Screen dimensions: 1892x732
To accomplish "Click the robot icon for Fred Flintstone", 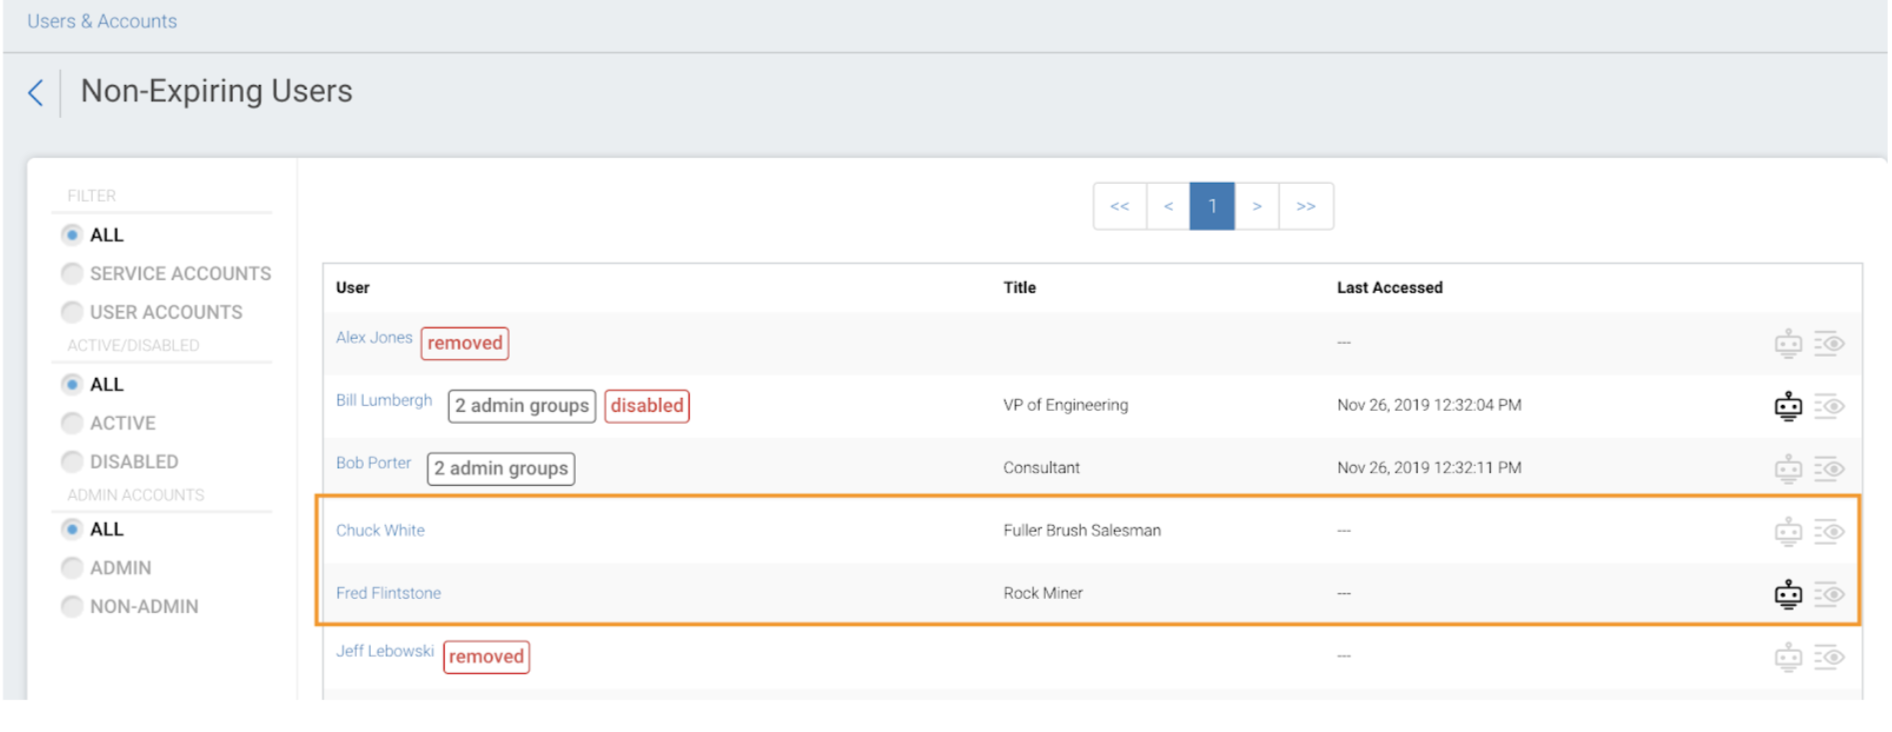I will click(1787, 594).
